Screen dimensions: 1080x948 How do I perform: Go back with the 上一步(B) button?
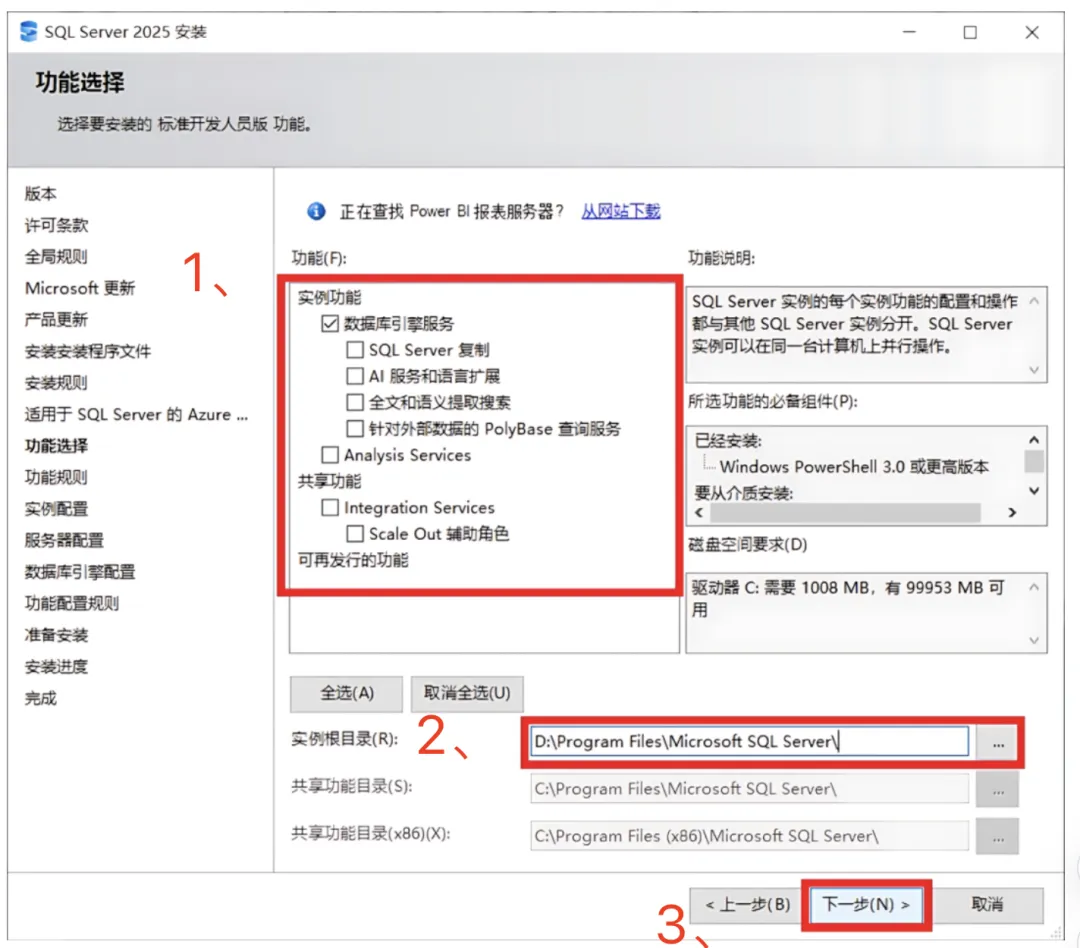(747, 905)
